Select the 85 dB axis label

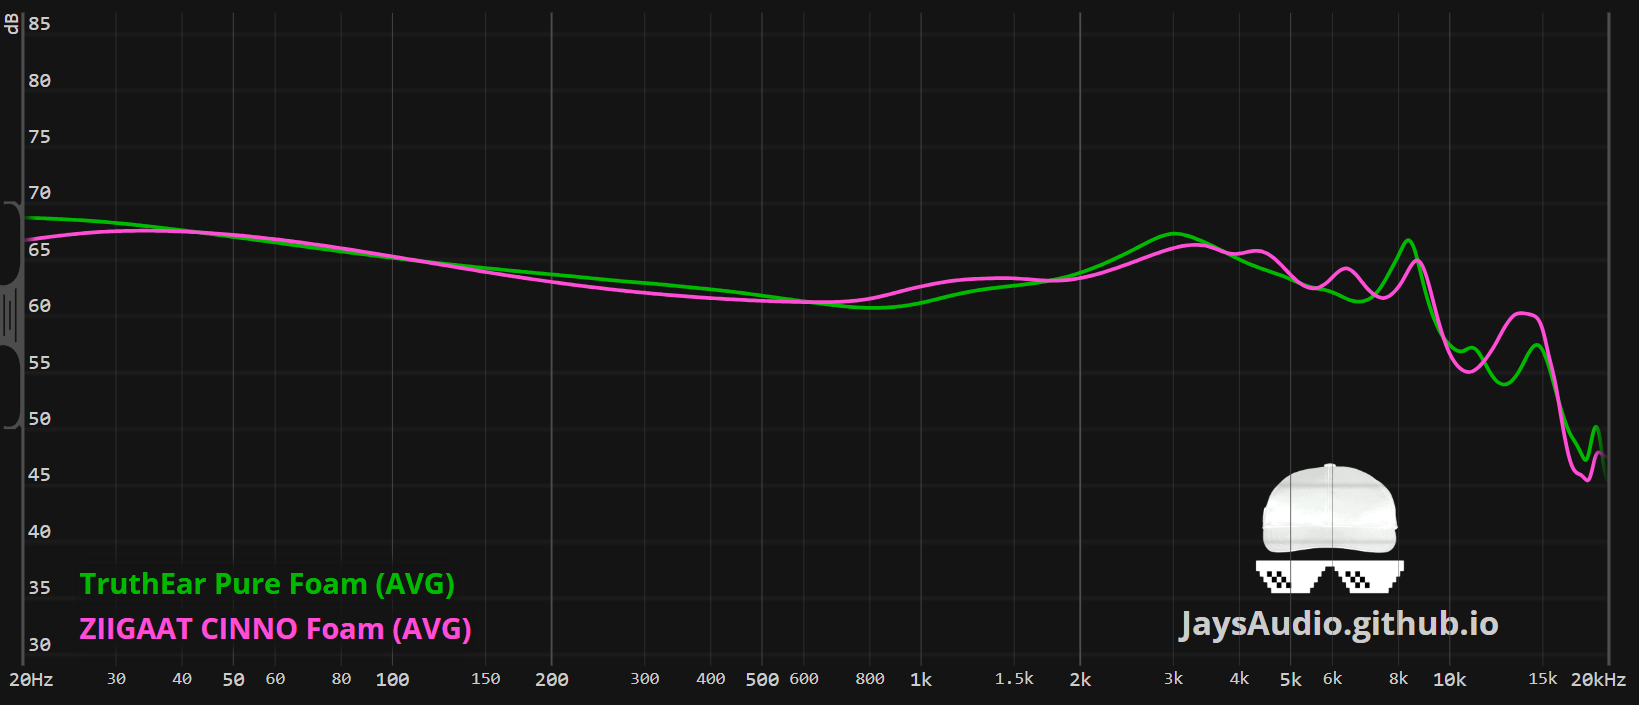(39, 24)
